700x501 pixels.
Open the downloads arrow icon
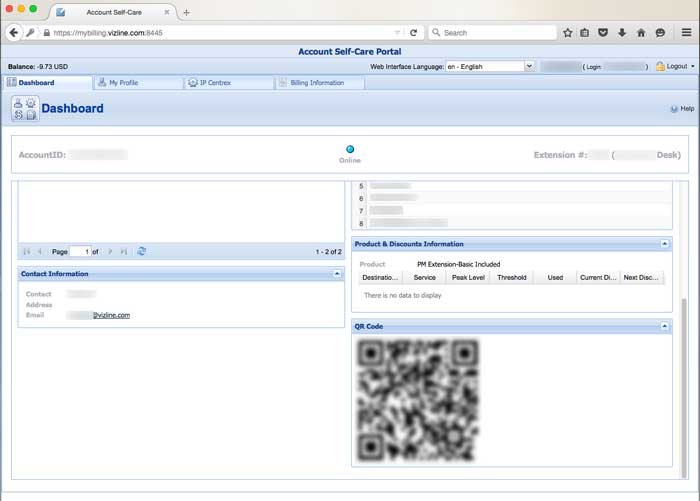coord(622,33)
